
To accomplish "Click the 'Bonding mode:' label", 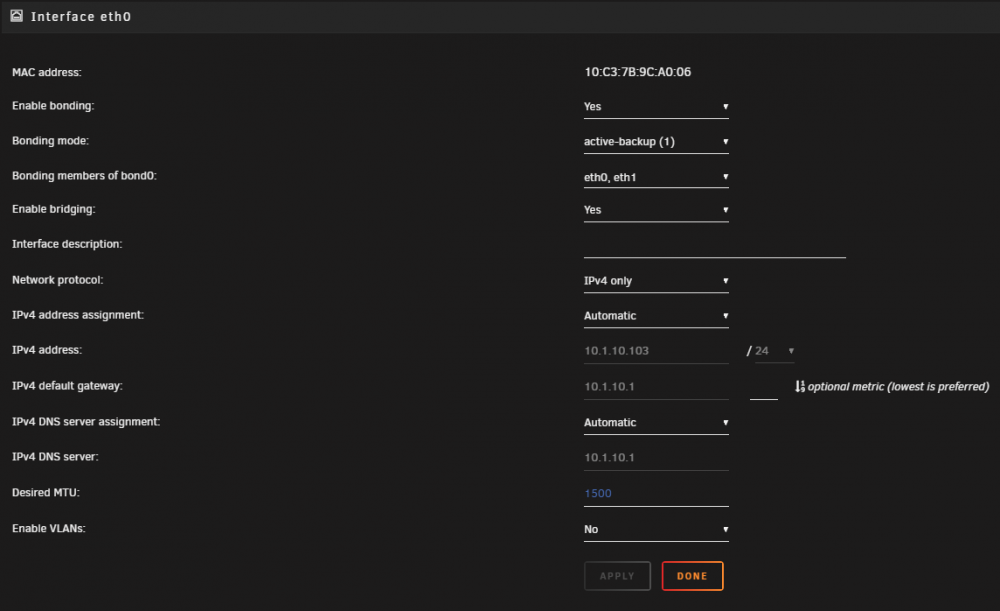I will (50, 141).
